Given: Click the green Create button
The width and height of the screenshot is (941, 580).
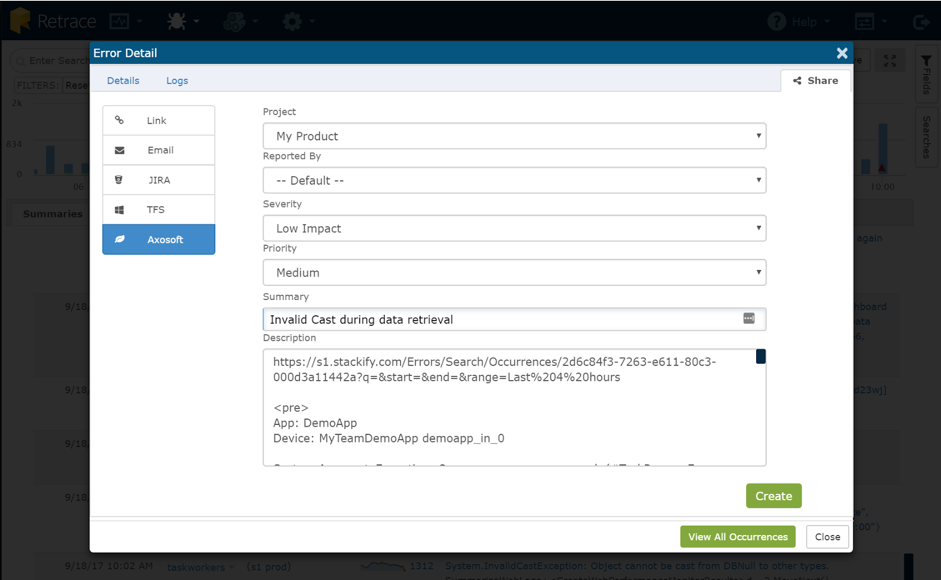Looking at the screenshot, I should coord(773,496).
